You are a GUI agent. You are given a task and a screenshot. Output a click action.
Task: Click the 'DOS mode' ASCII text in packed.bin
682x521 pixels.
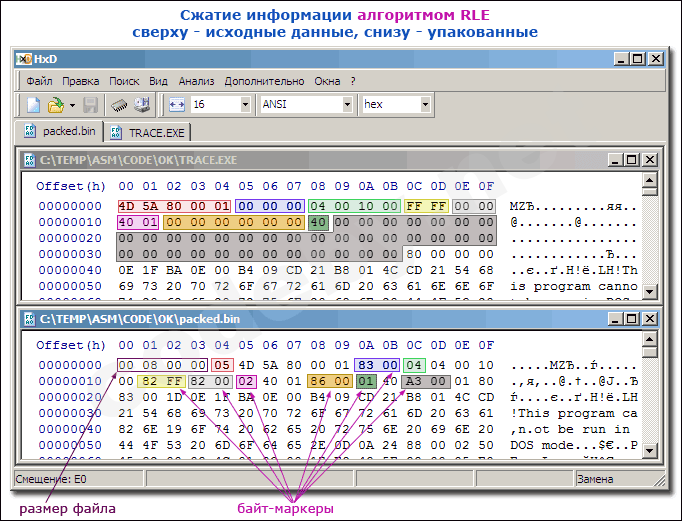(x=542, y=446)
